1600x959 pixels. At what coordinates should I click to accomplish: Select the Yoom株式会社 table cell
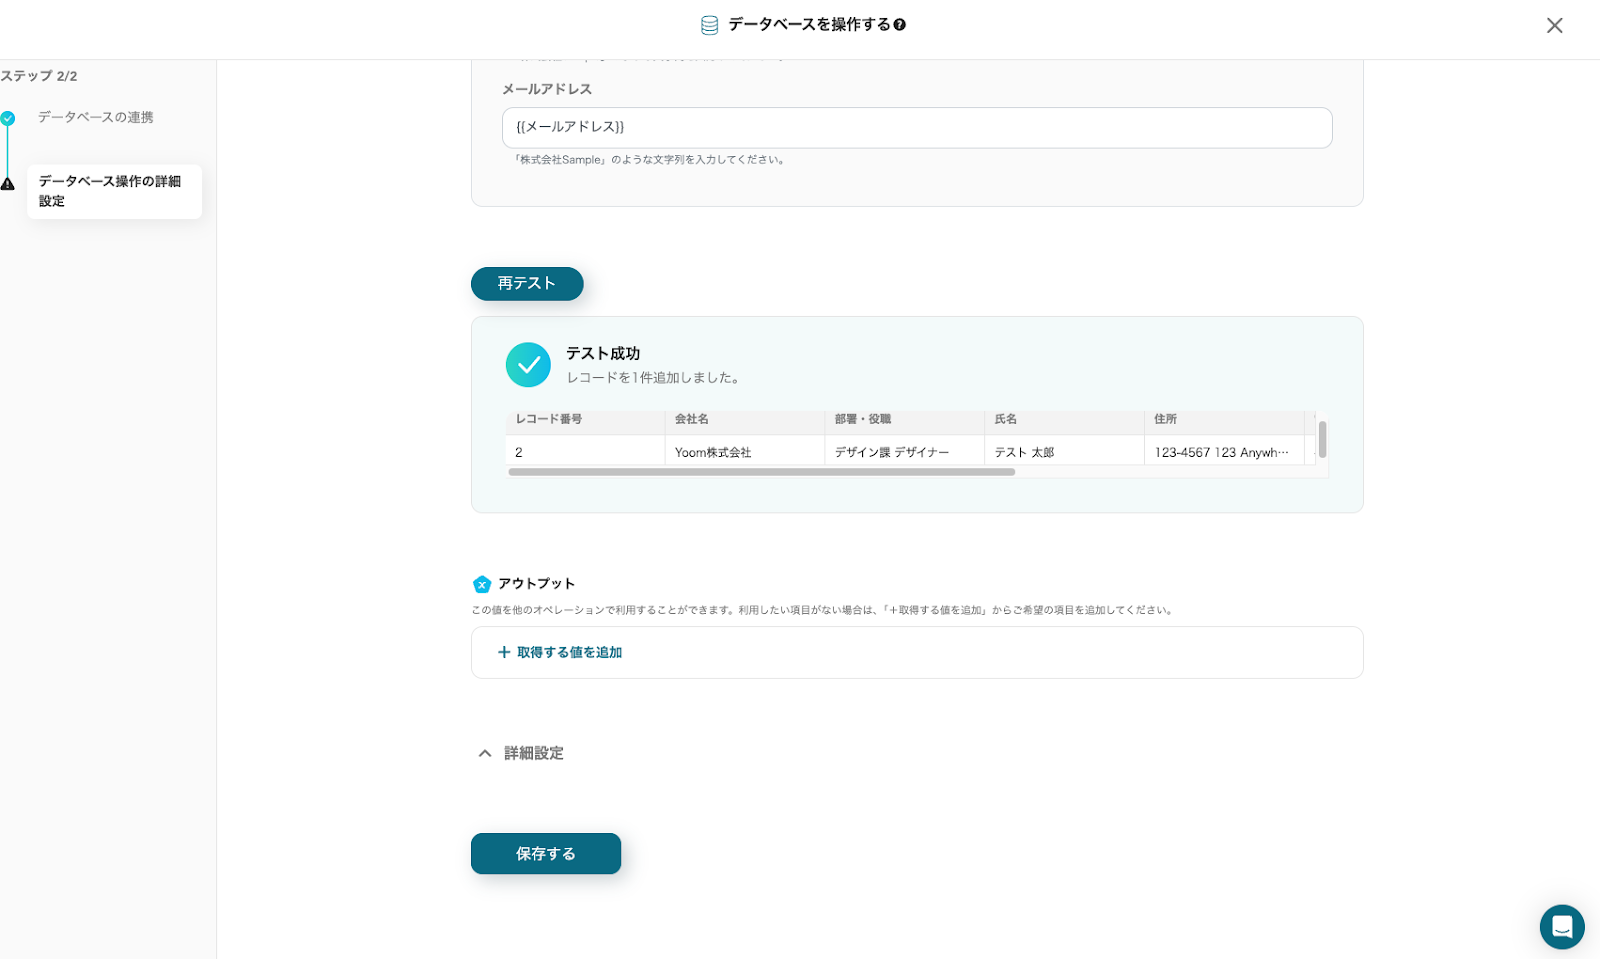point(713,452)
